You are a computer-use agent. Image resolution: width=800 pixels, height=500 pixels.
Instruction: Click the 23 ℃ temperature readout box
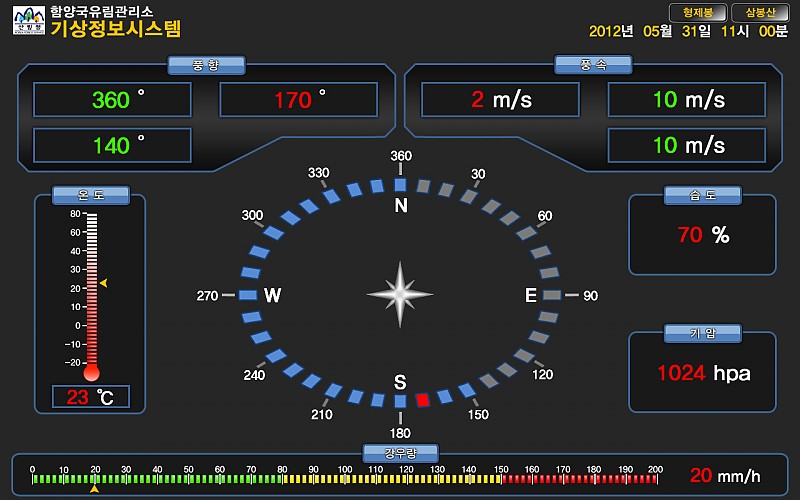click(x=91, y=397)
